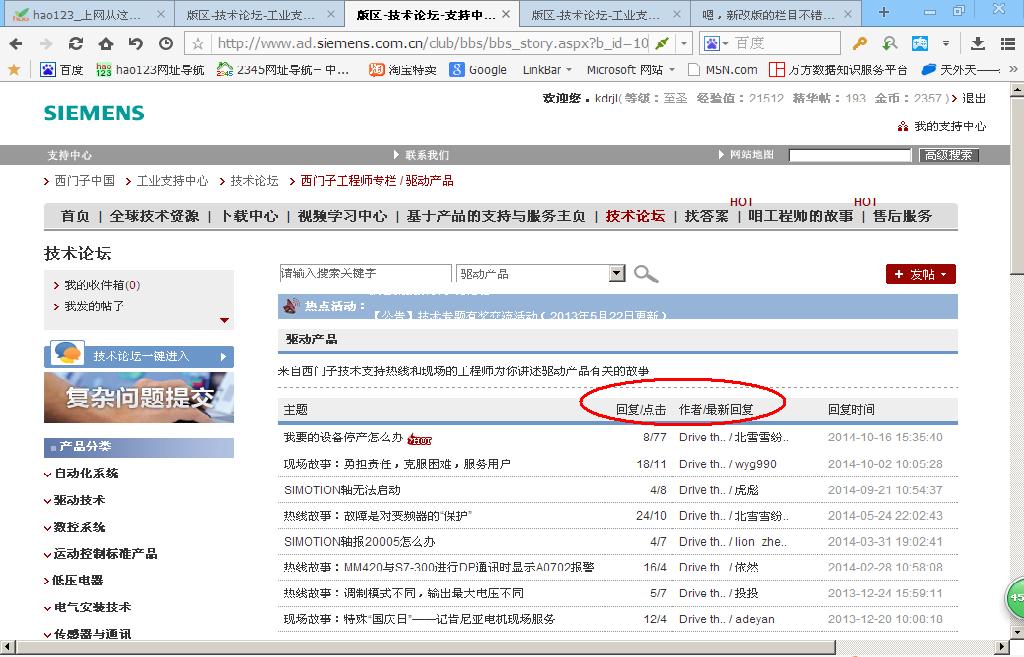Open browsing history clock icon

pyautogui.click(x=166, y=44)
